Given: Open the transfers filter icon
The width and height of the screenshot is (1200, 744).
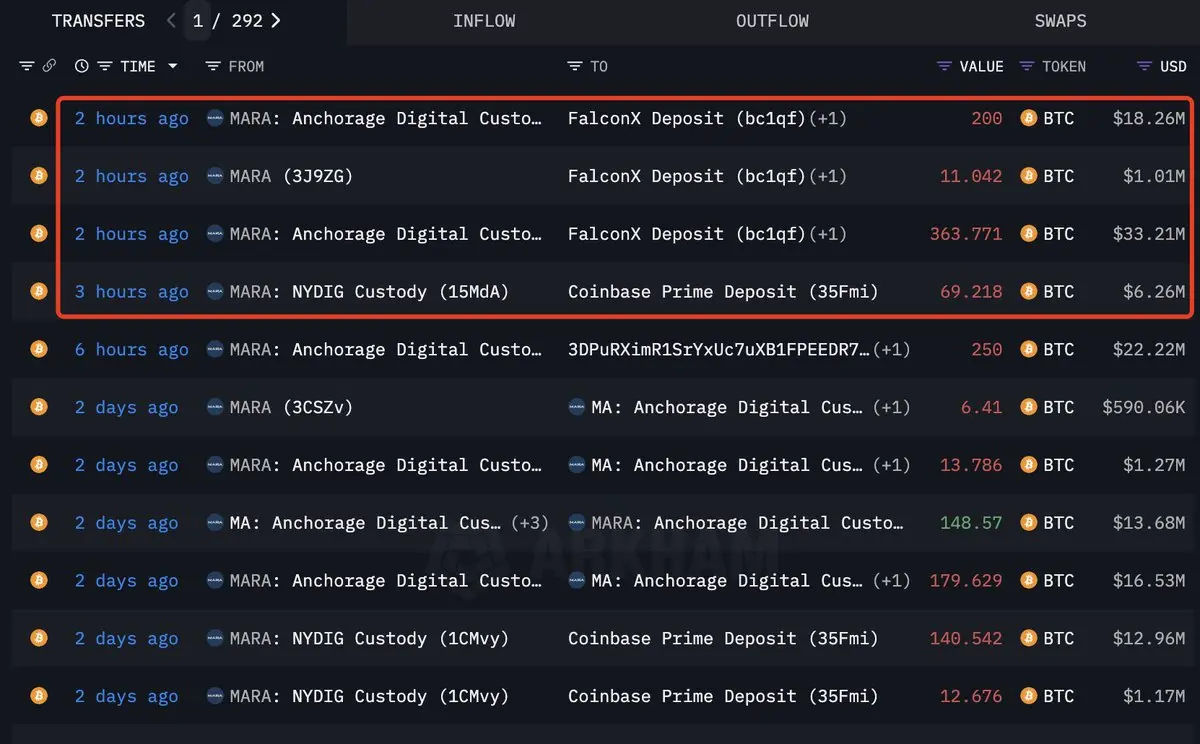Looking at the screenshot, I should [x=26, y=66].
